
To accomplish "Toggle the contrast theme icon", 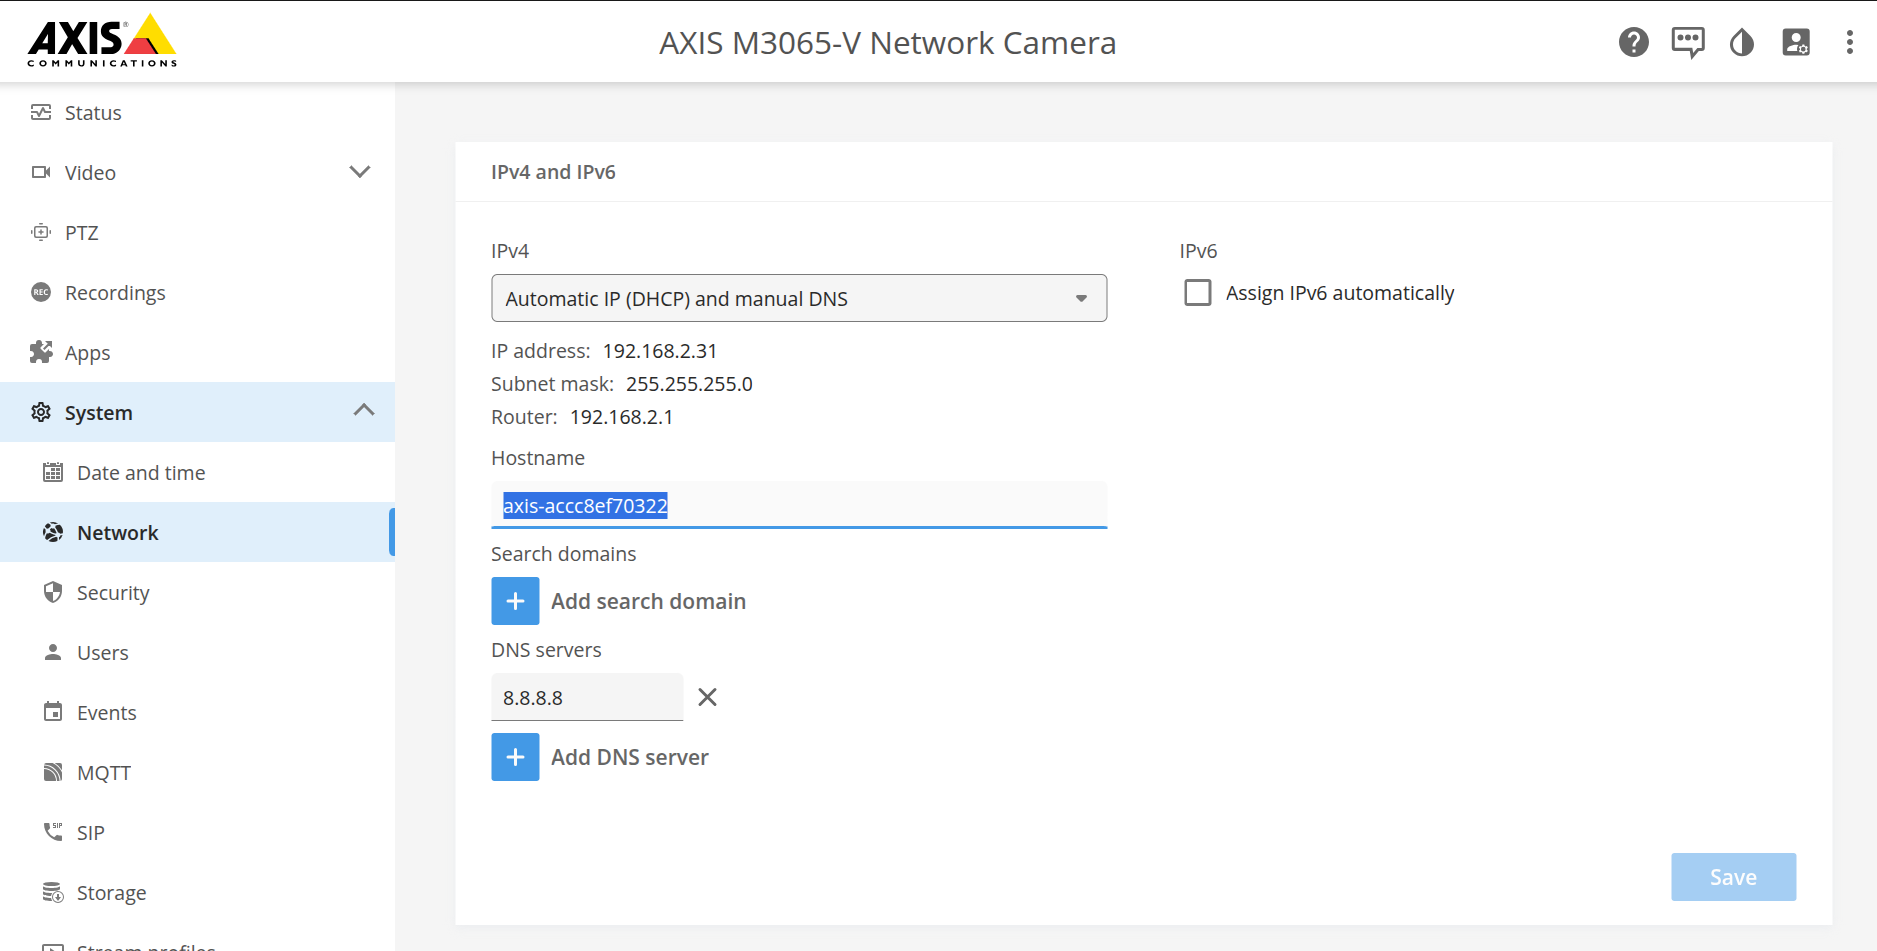I will point(1741,42).
